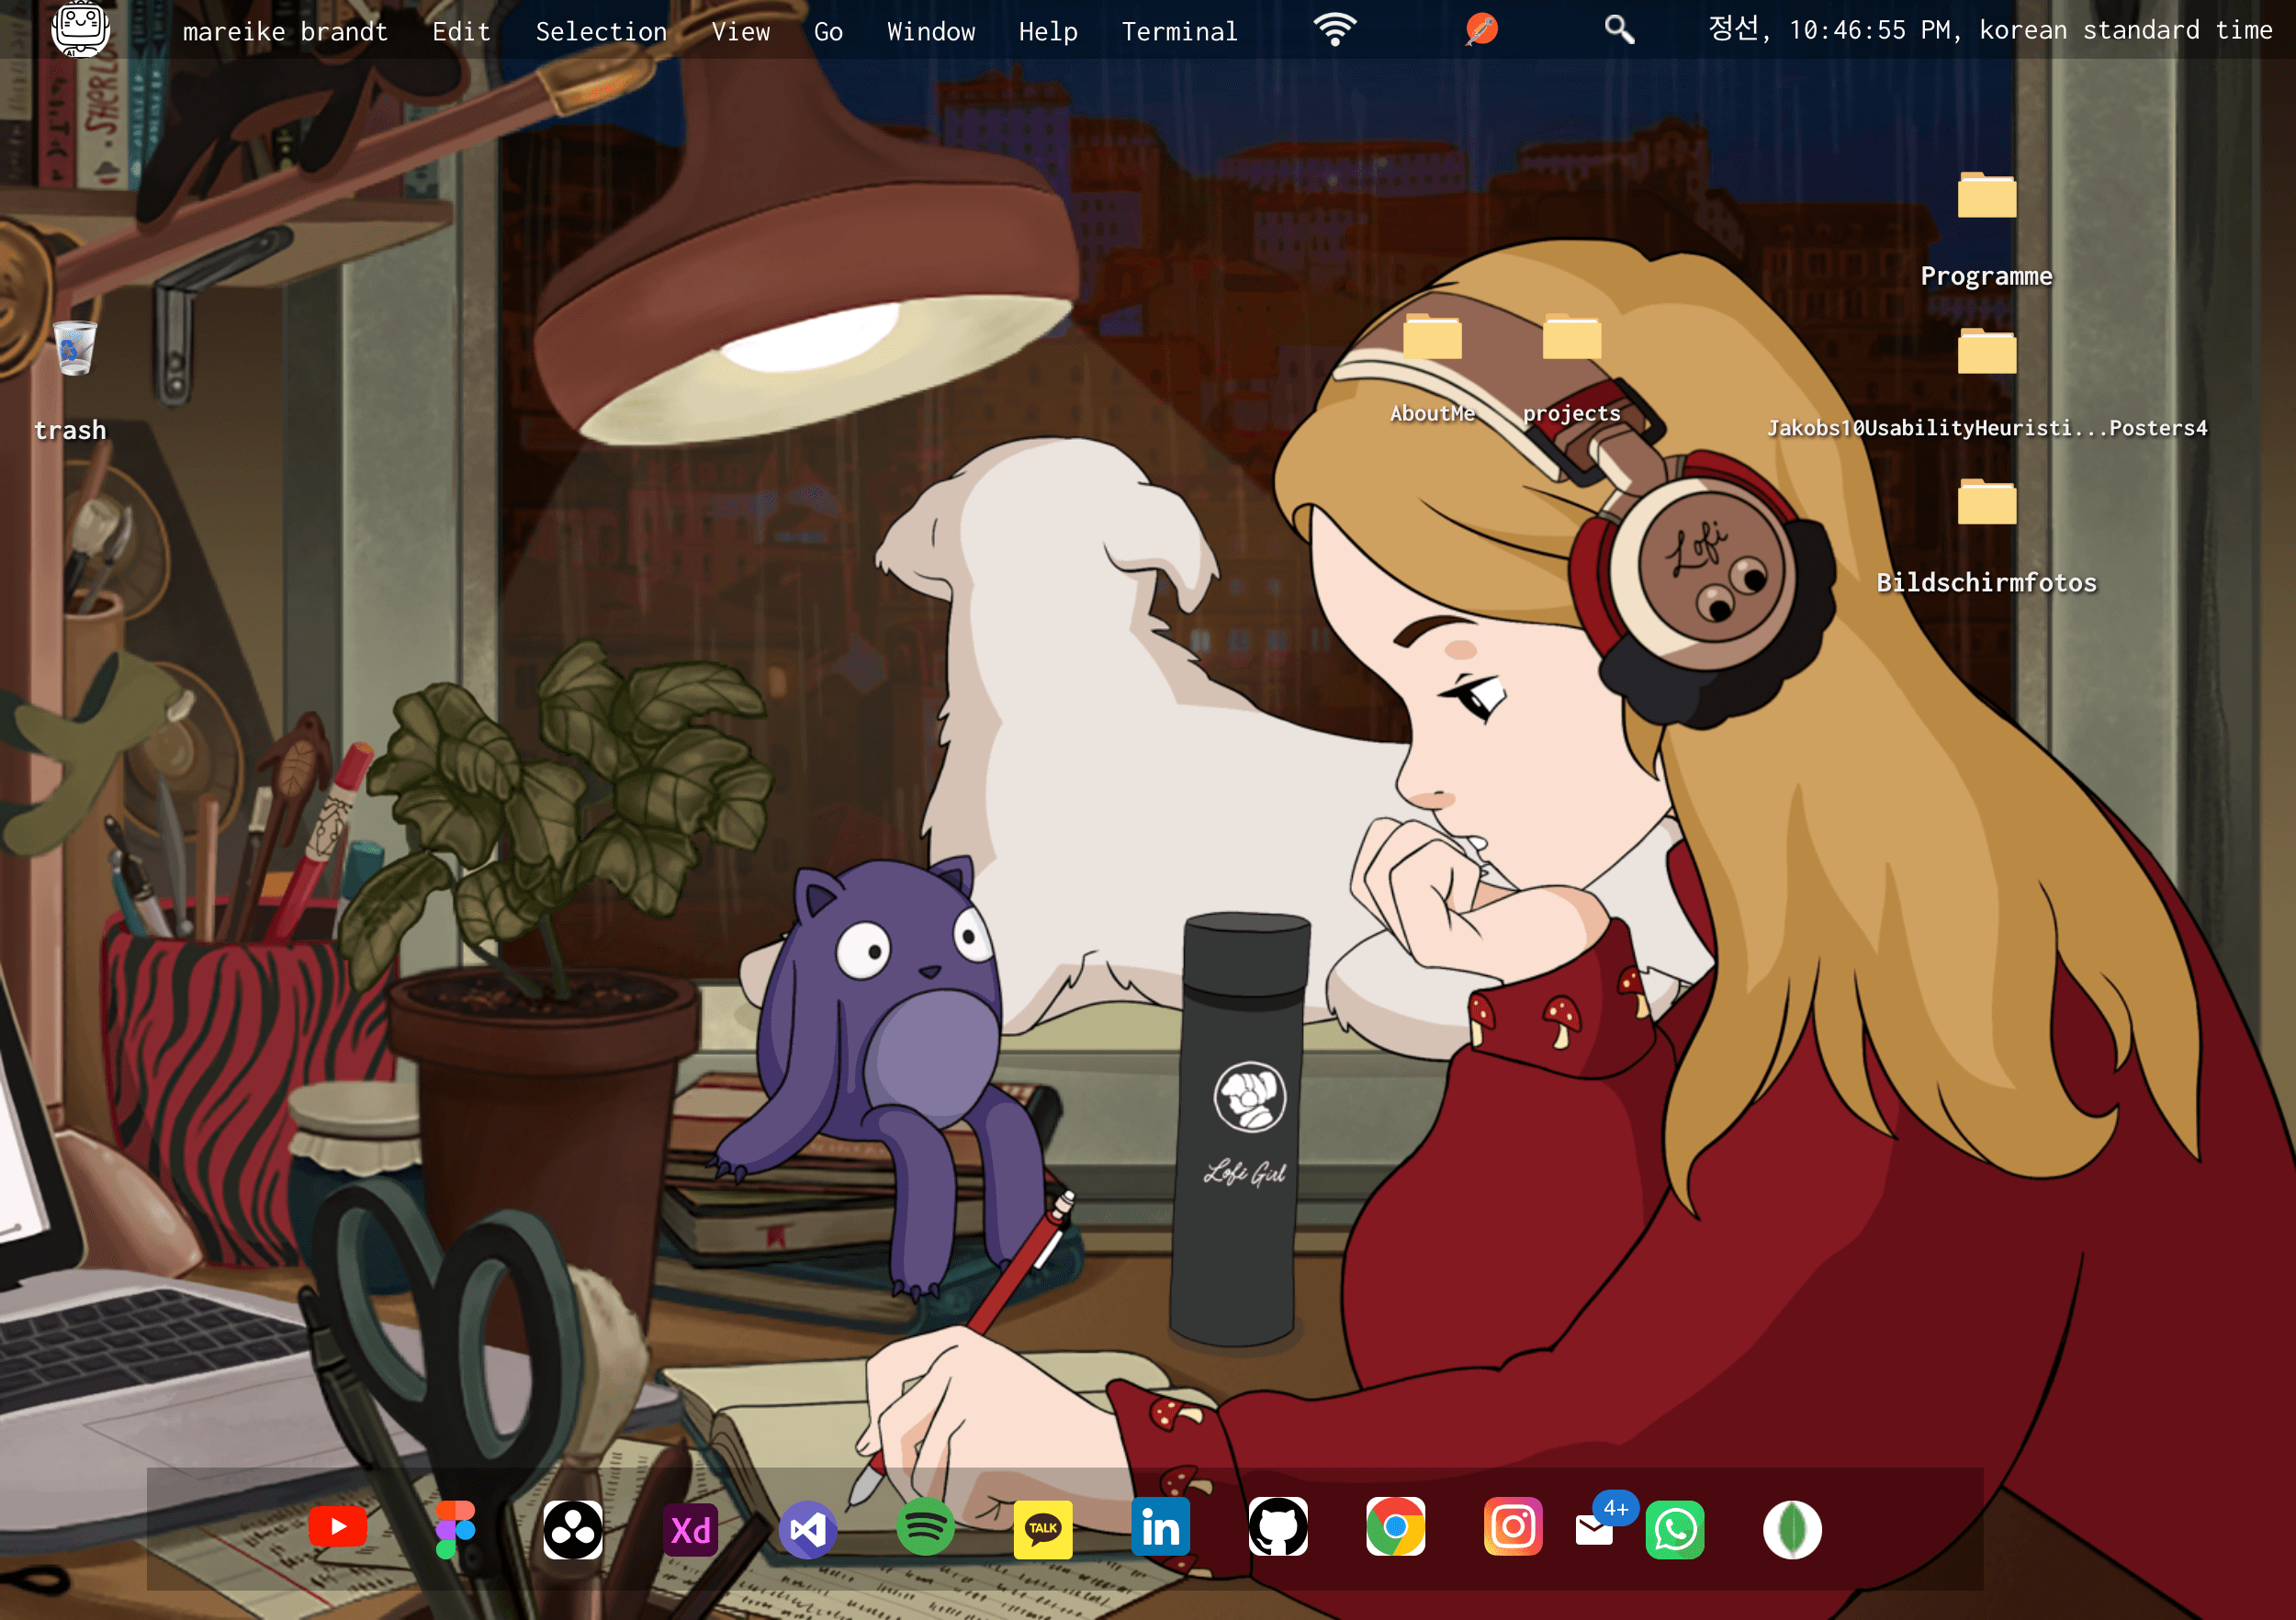2296x1620 pixels.
Task: Open the Edit menu
Action: tap(461, 32)
